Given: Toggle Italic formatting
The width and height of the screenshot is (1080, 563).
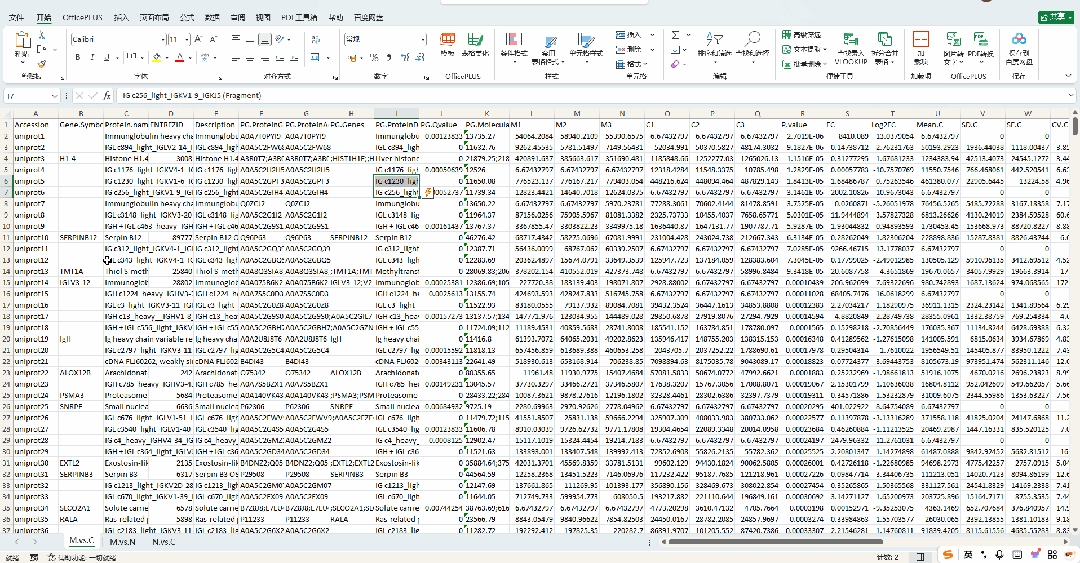Looking at the screenshot, I should click(x=93, y=58).
